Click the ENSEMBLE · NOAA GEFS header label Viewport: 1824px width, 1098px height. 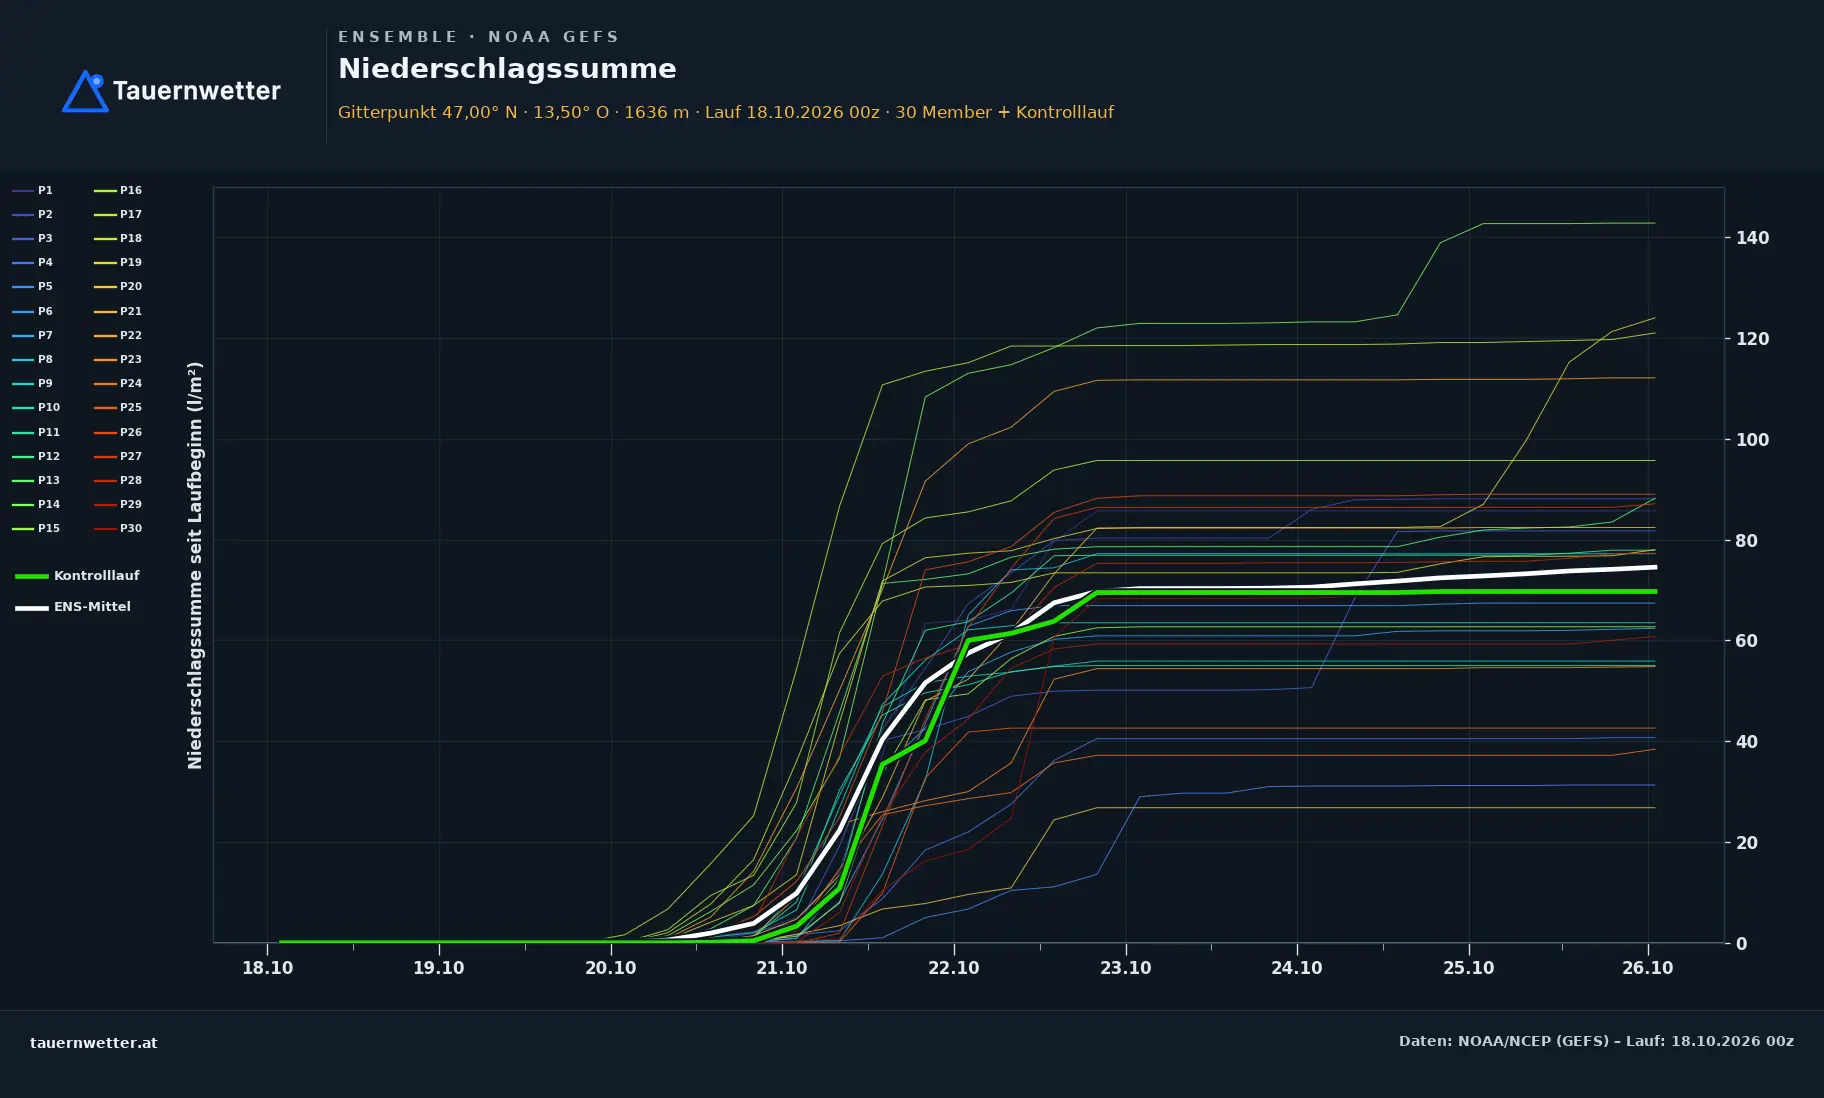(x=478, y=37)
